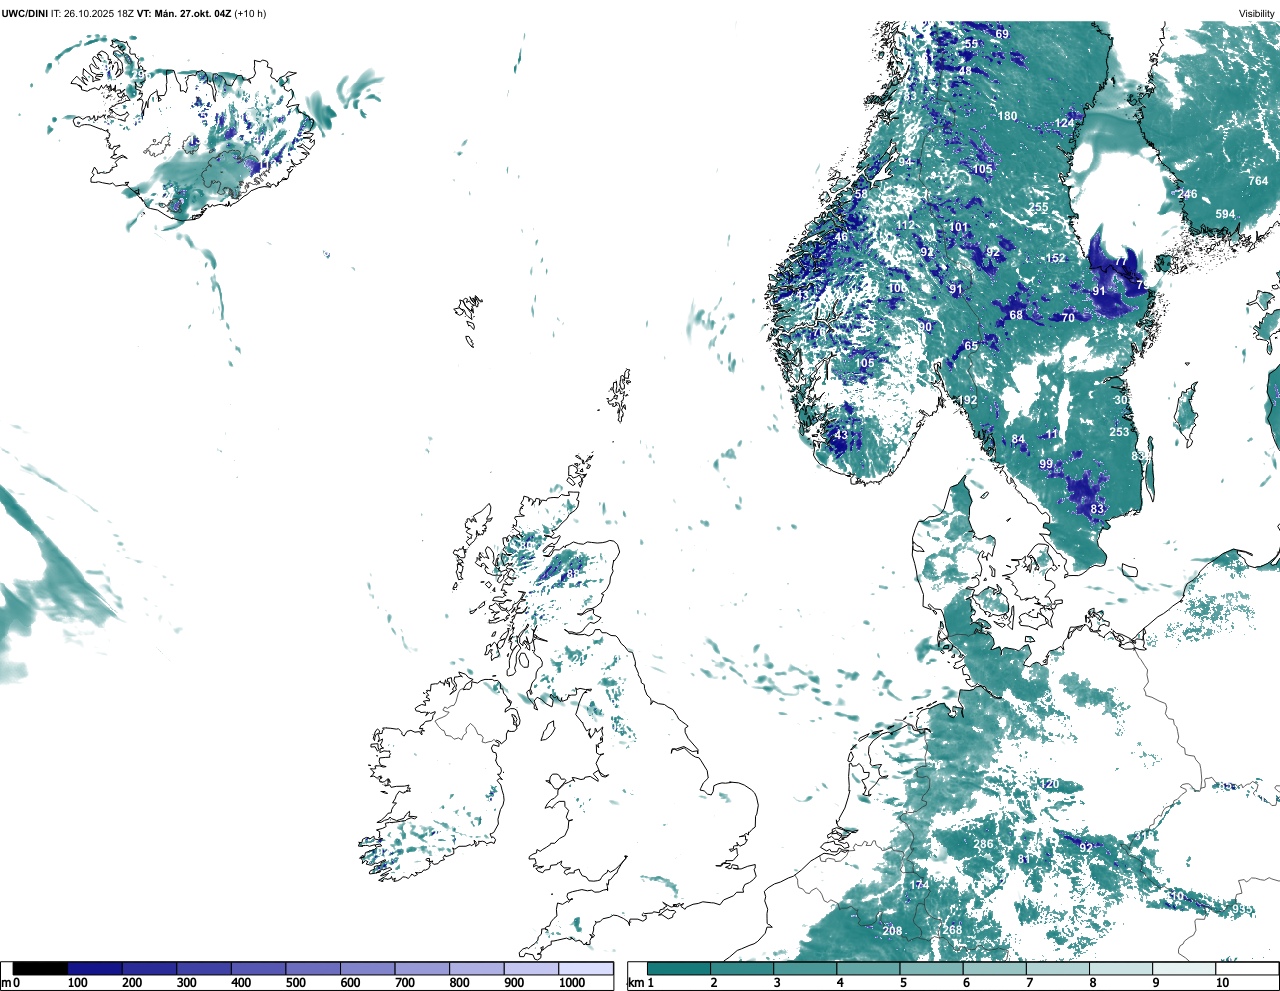
Task: Click the black 0–100 m legend swatch
Action: coord(40,968)
